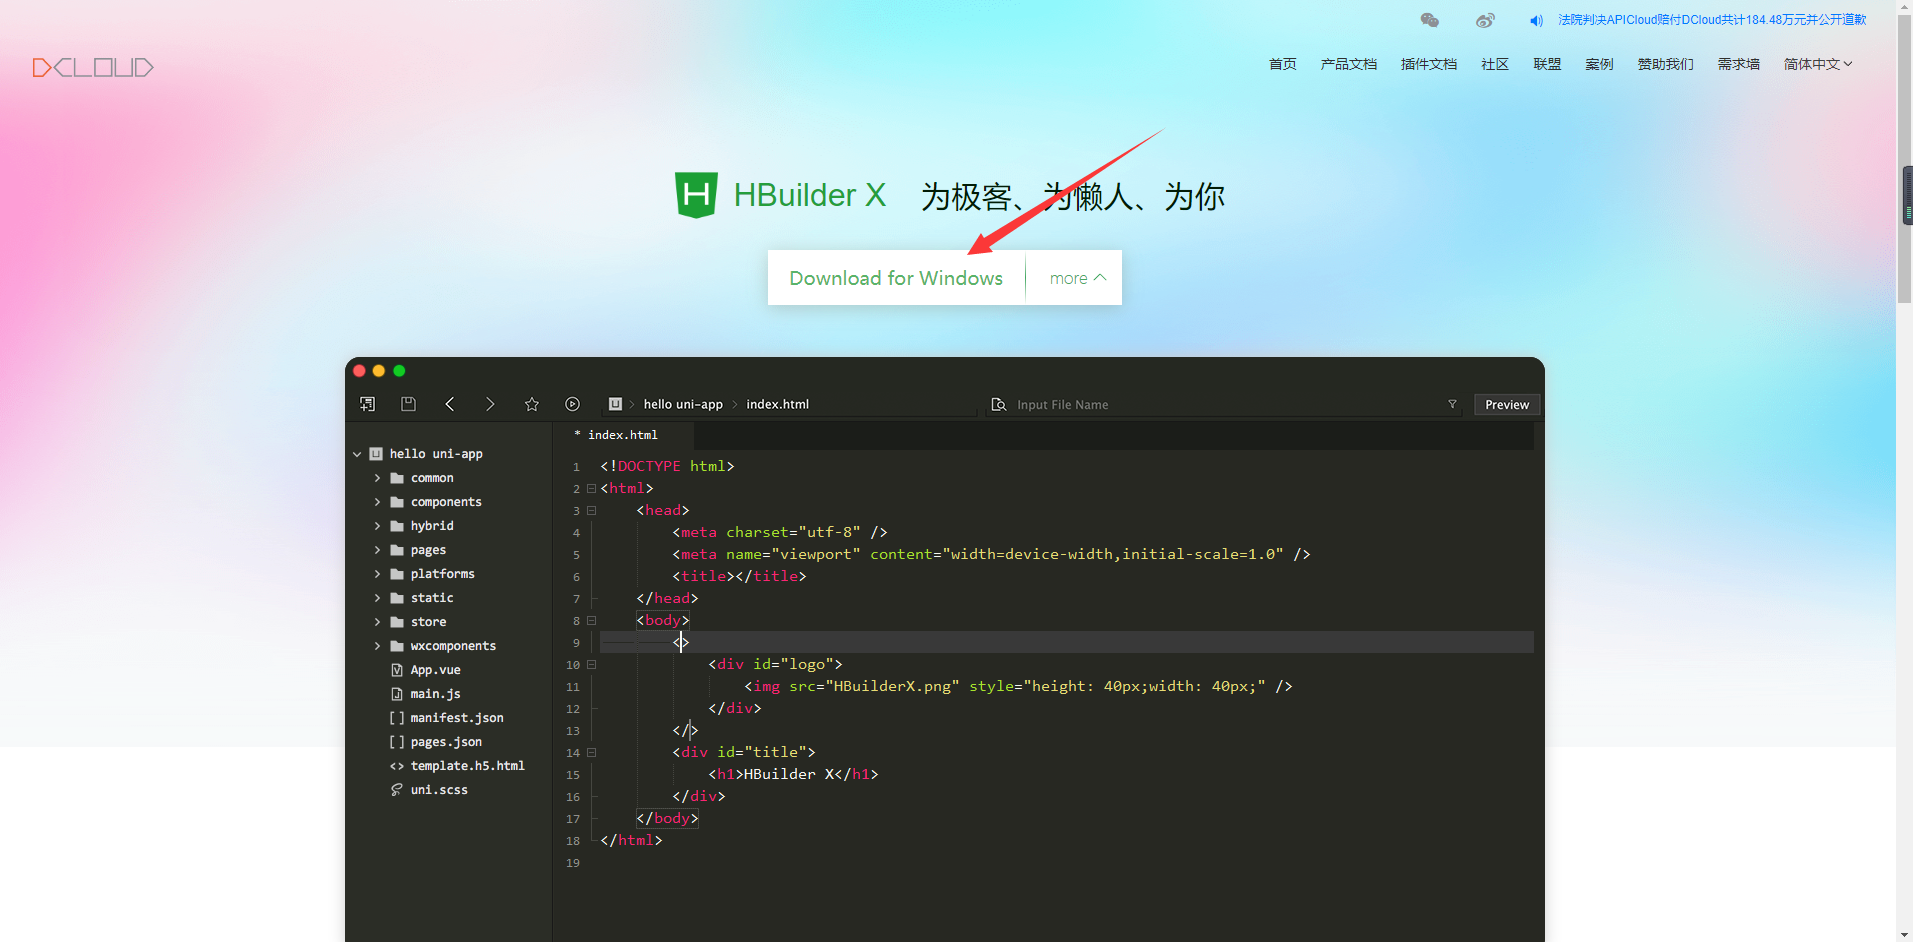
Task: Click the green HBuilder X logo
Action: [696, 195]
